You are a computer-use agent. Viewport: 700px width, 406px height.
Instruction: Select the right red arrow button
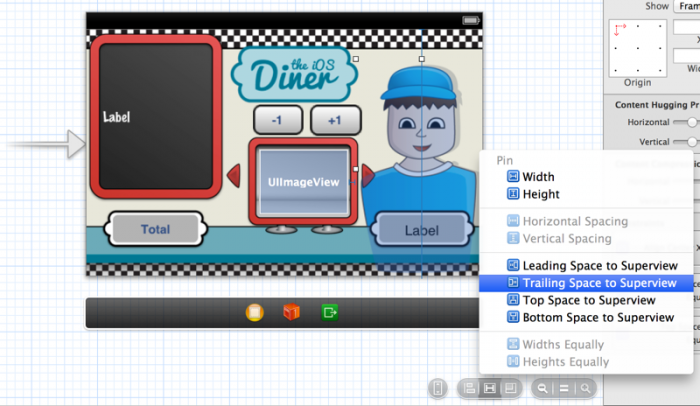(x=368, y=176)
